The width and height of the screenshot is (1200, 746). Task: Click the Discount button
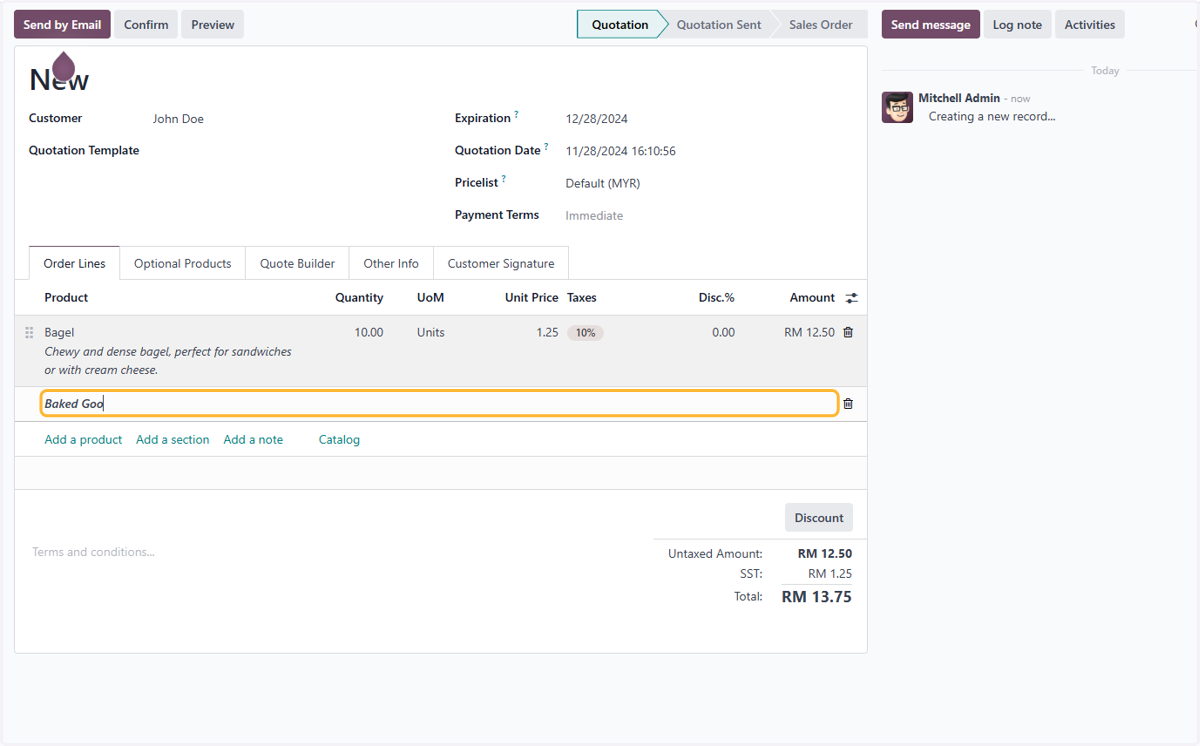pyautogui.click(x=819, y=517)
